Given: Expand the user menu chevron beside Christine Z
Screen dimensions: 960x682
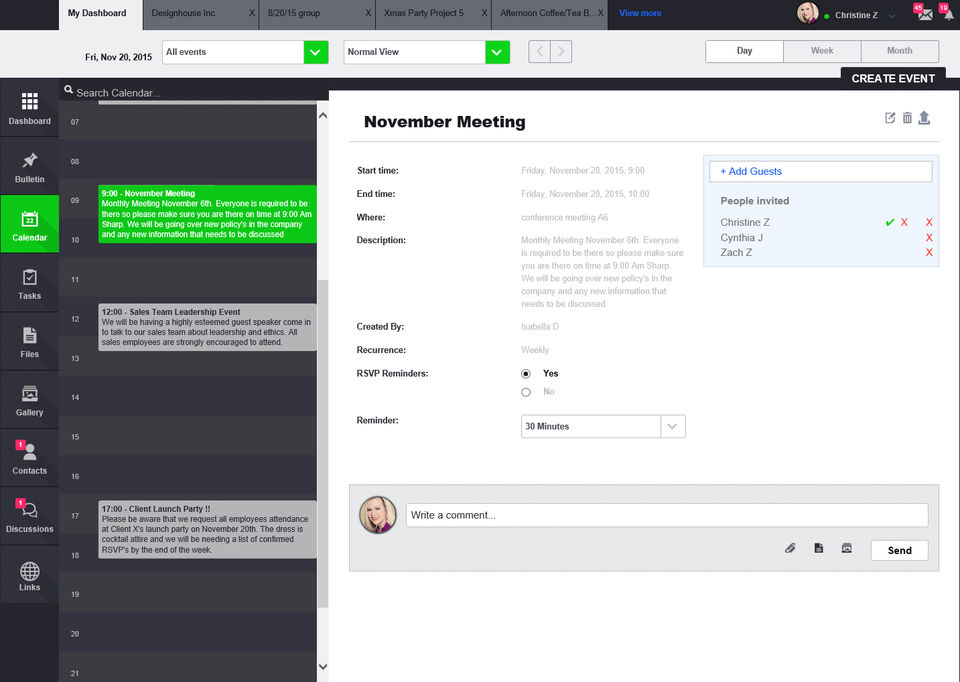Looking at the screenshot, I should 891,16.
